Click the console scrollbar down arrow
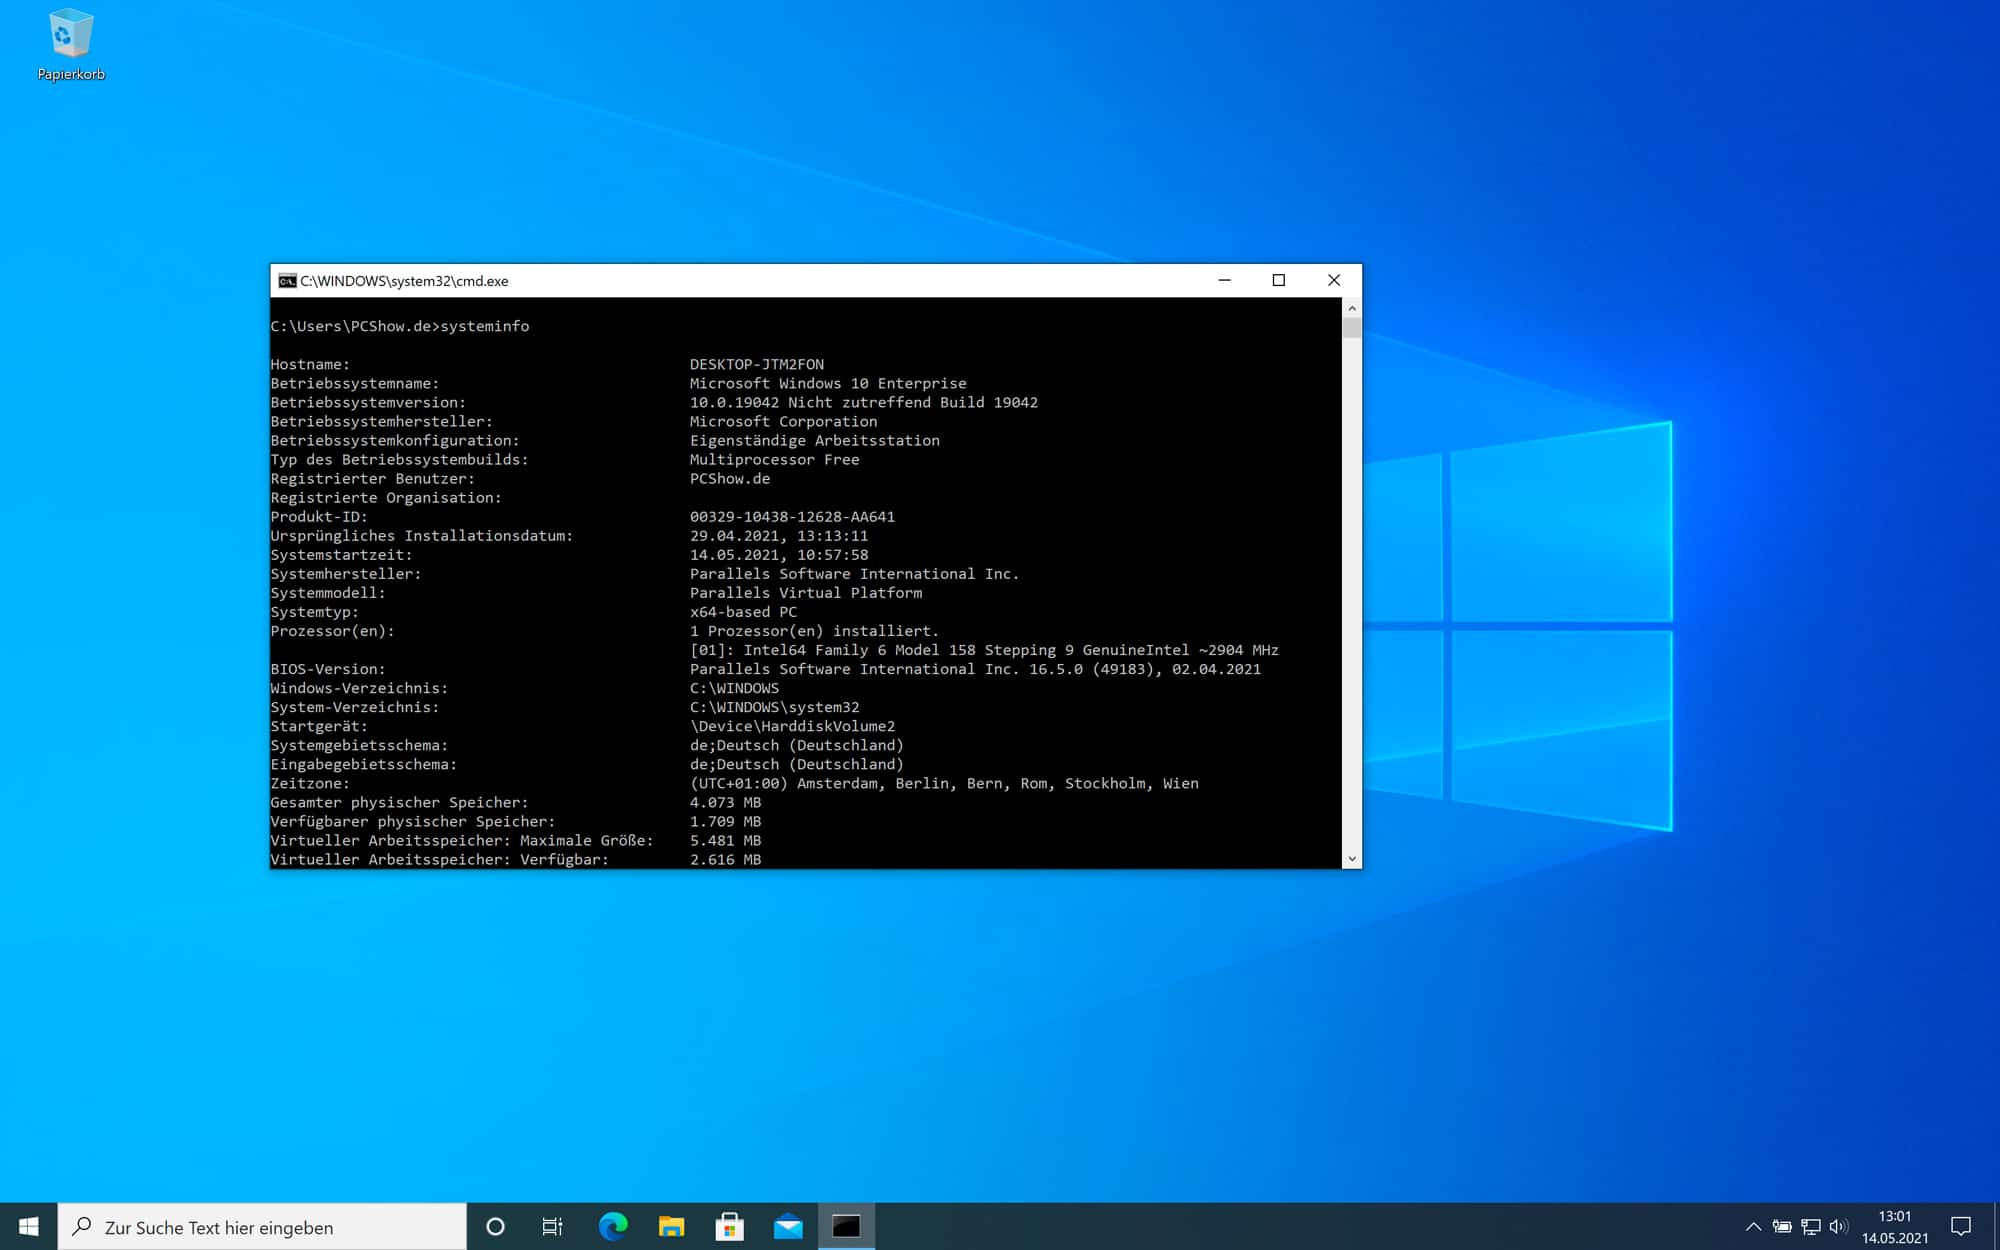2000x1250 pixels. click(1352, 858)
